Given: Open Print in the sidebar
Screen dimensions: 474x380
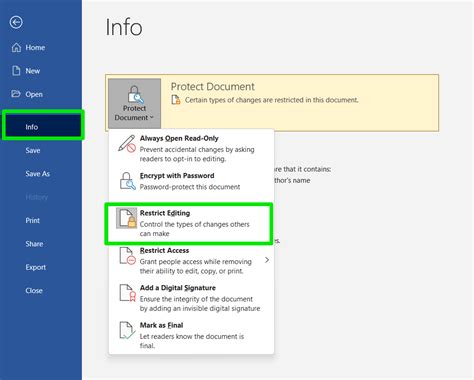Looking at the screenshot, I should [32, 220].
